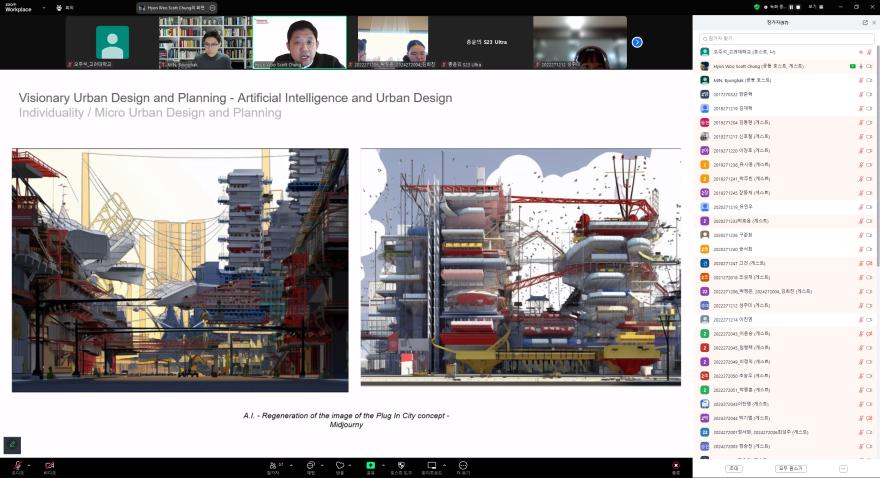Viewport: 880px width, 478px height.
Task: Expand the arrow next to Share Screen
Action: 383,465
